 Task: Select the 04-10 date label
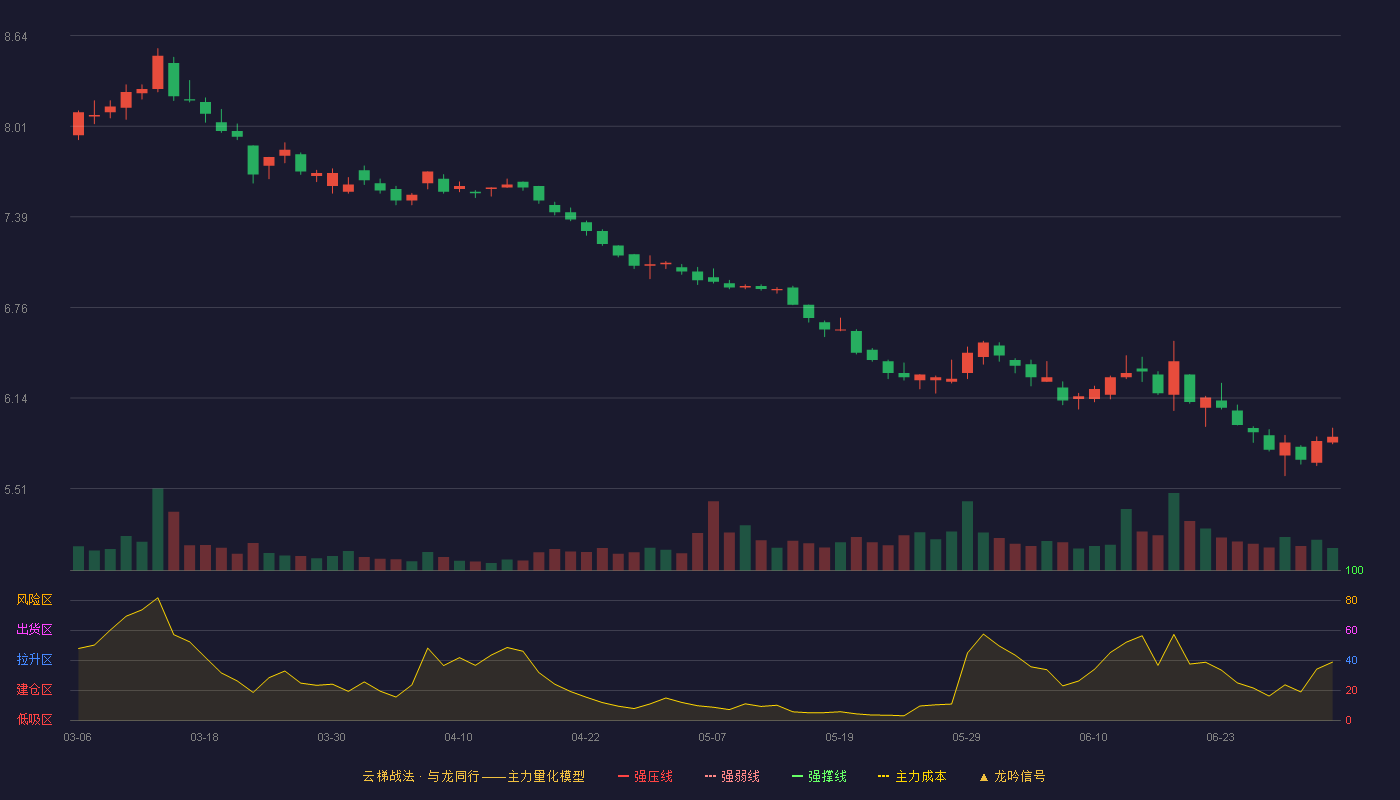(x=458, y=737)
